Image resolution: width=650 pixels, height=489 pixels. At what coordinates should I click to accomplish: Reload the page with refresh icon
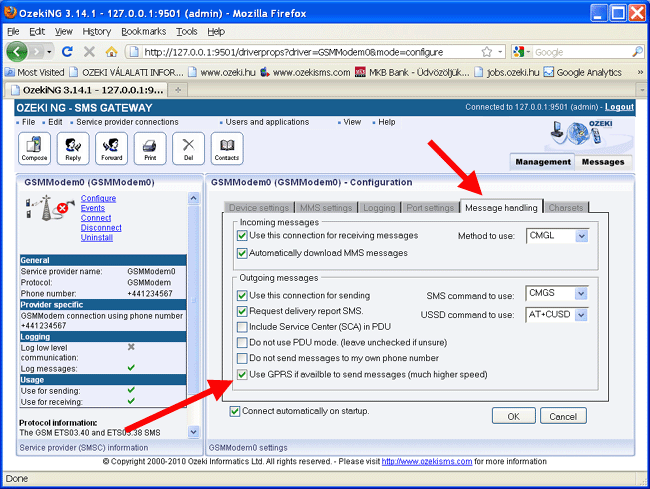point(67,51)
